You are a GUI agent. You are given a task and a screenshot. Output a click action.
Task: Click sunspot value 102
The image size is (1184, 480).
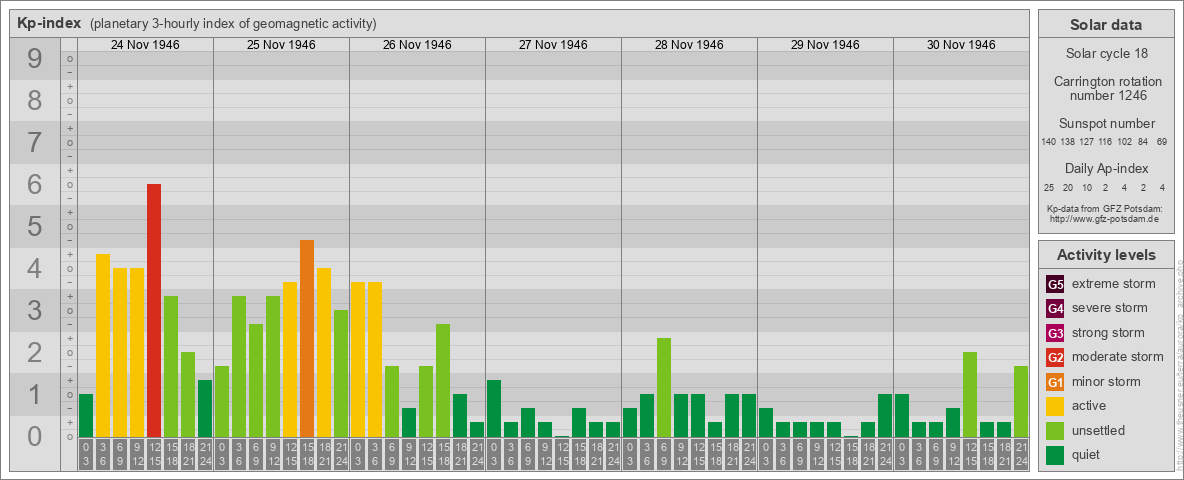(1125, 142)
